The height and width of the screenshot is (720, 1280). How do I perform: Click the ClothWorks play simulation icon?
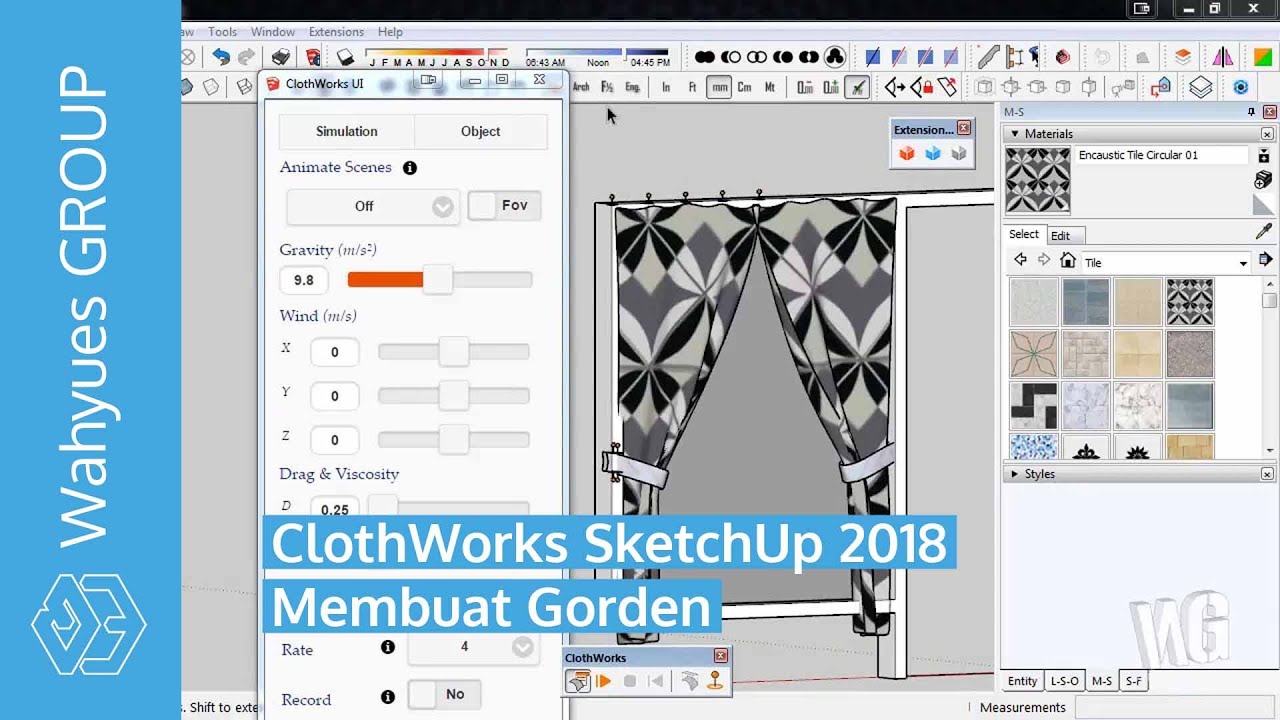pos(603,681)
